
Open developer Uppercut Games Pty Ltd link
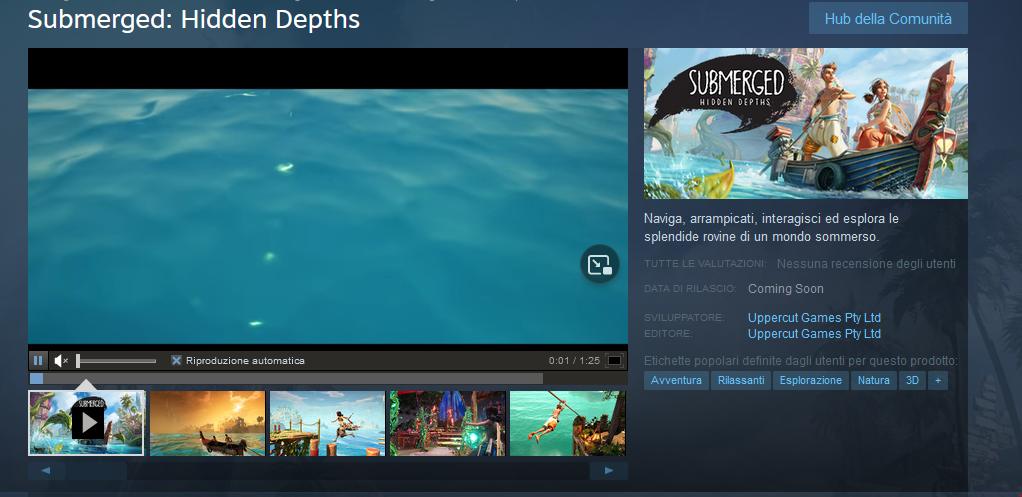[x=814, y=318]
